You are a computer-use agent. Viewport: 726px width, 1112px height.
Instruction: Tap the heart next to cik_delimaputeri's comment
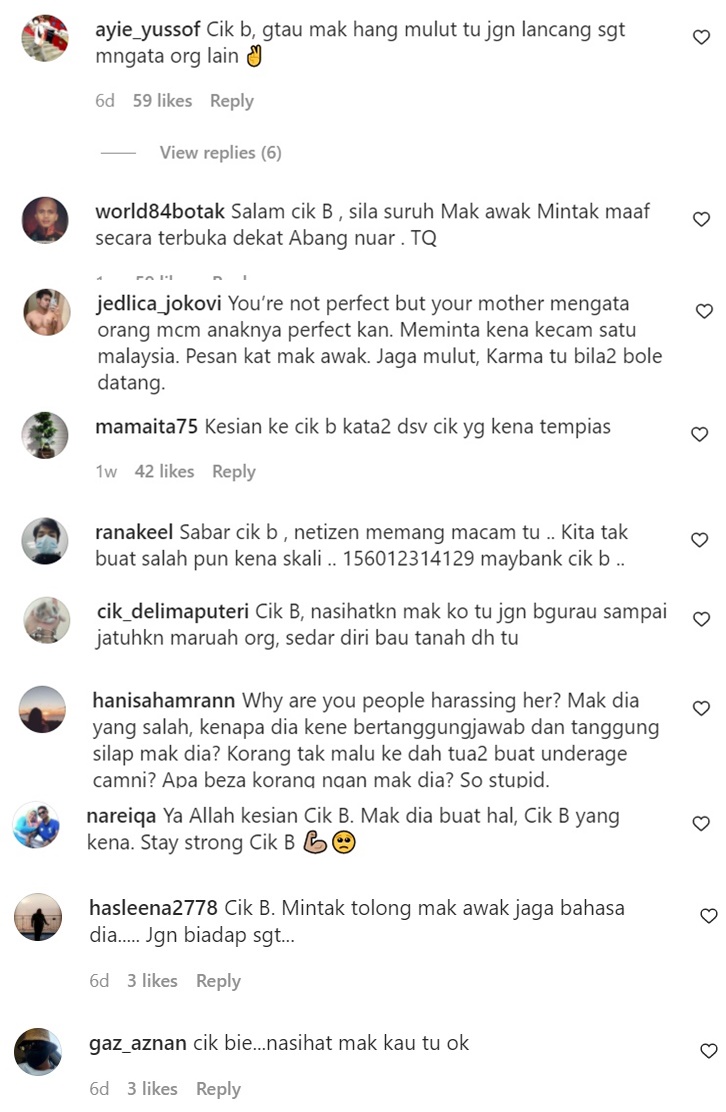point(702,619)
